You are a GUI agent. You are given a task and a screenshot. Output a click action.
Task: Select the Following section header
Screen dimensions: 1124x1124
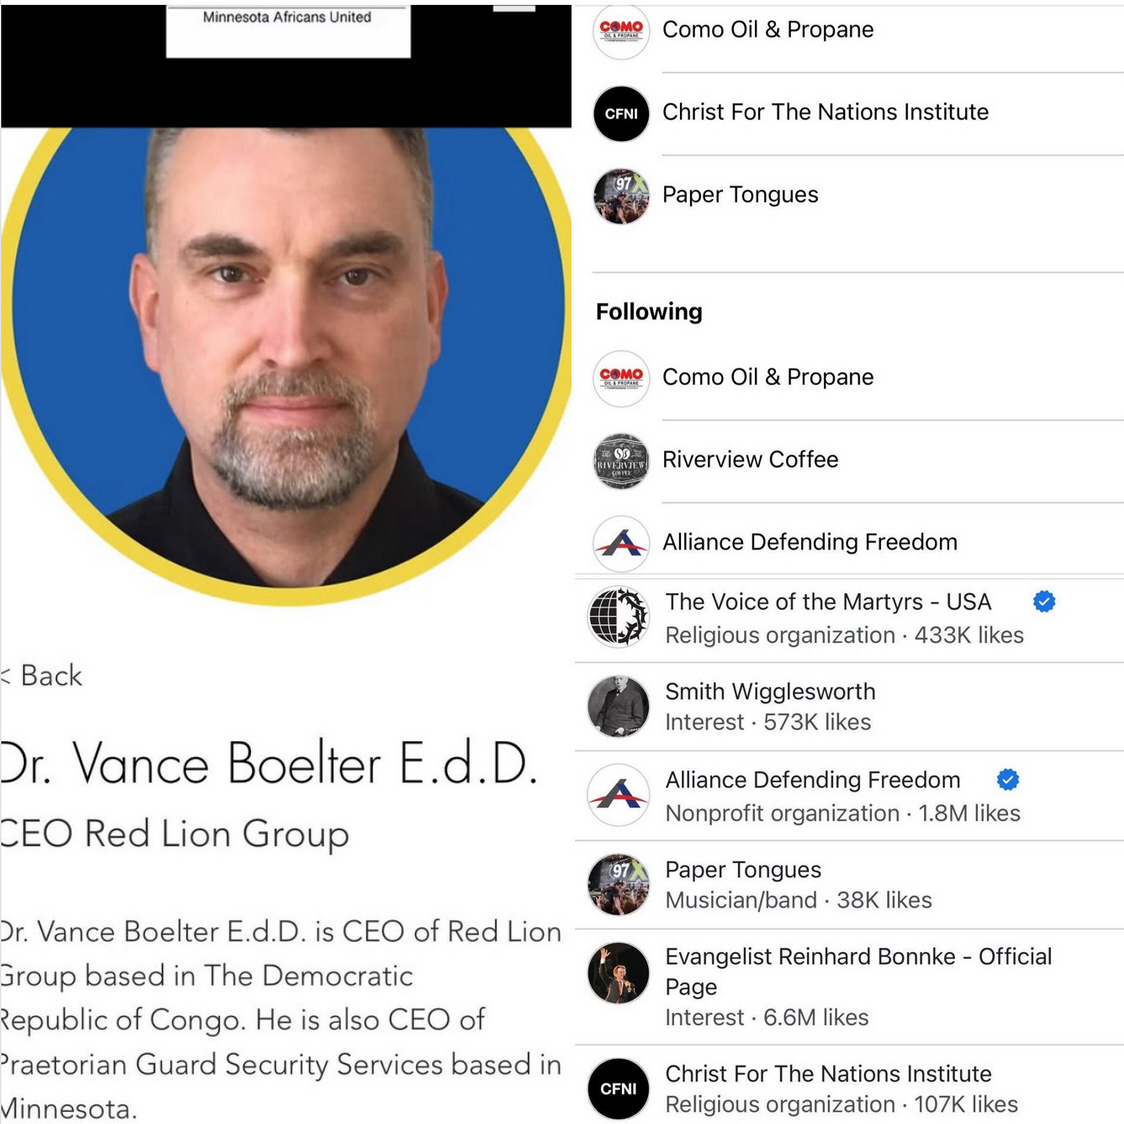pos(649,312)
